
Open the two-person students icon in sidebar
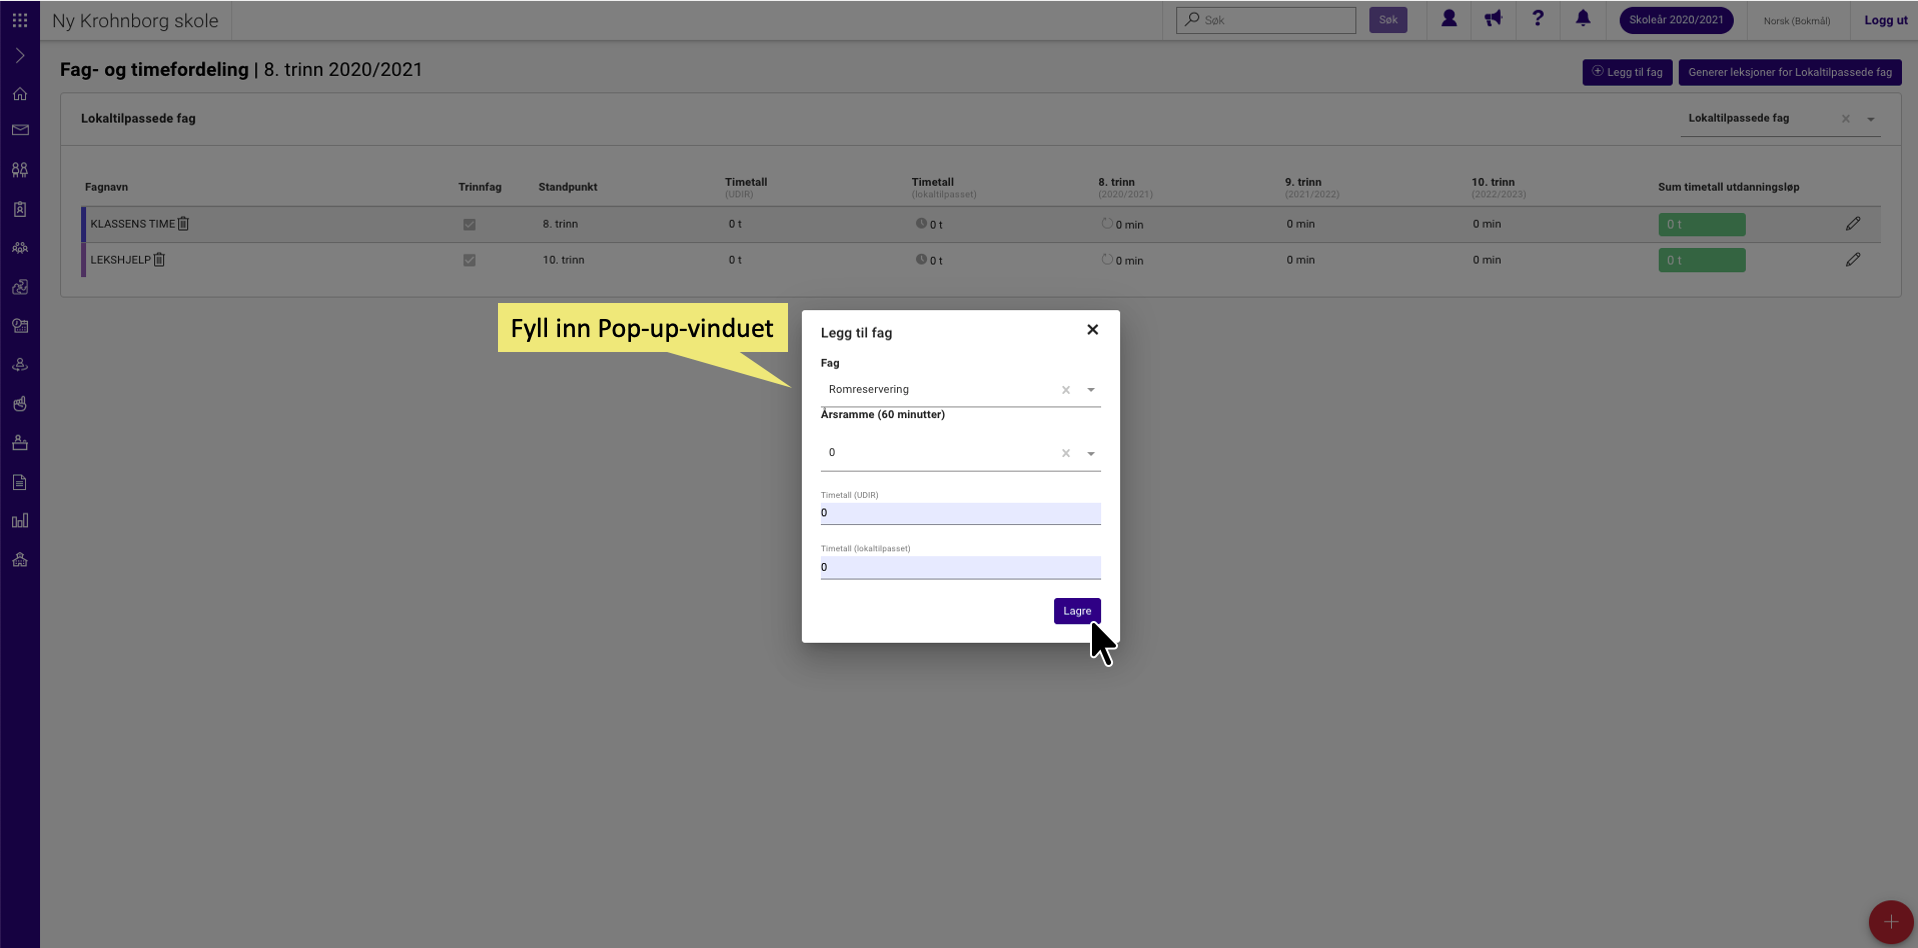click(x=20, y=170)
